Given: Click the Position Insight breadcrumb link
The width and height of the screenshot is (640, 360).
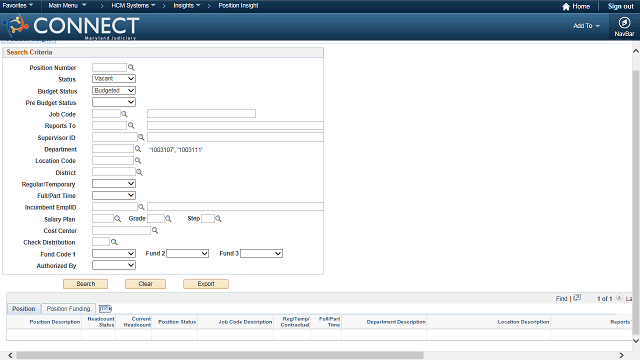Looking at the screenshot, I should (x=238, y=5).
